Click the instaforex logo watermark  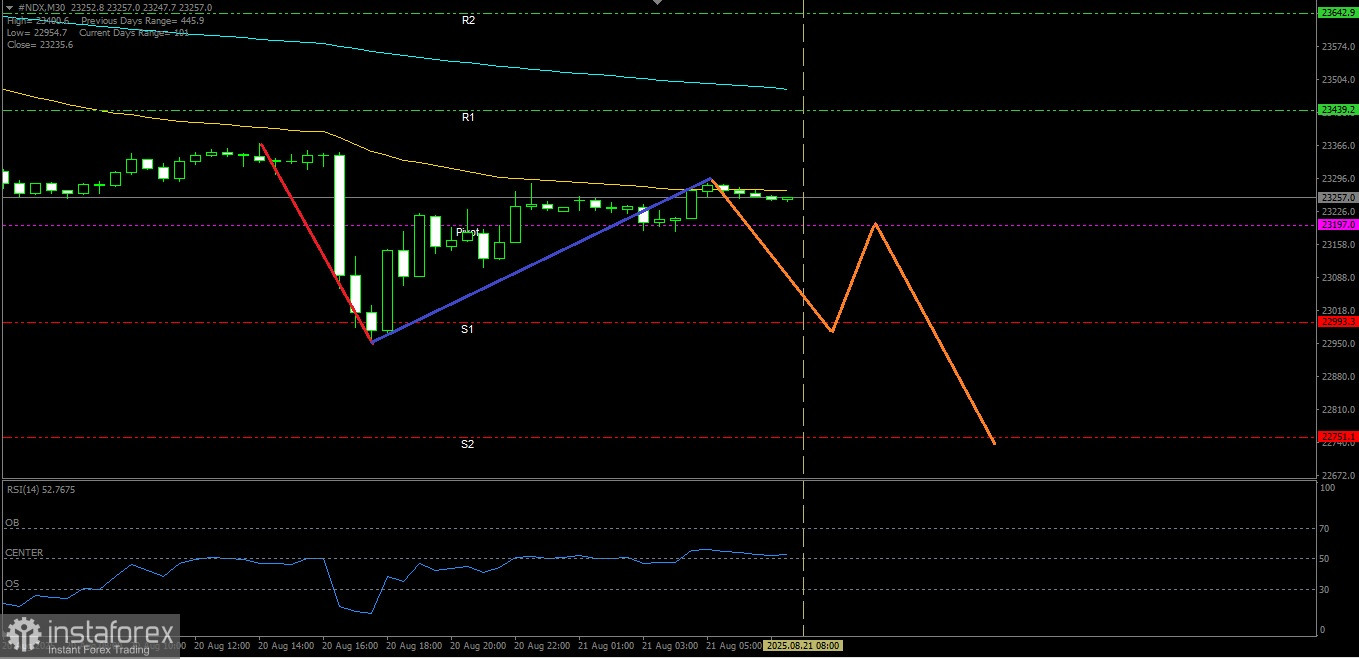(90, 635)
